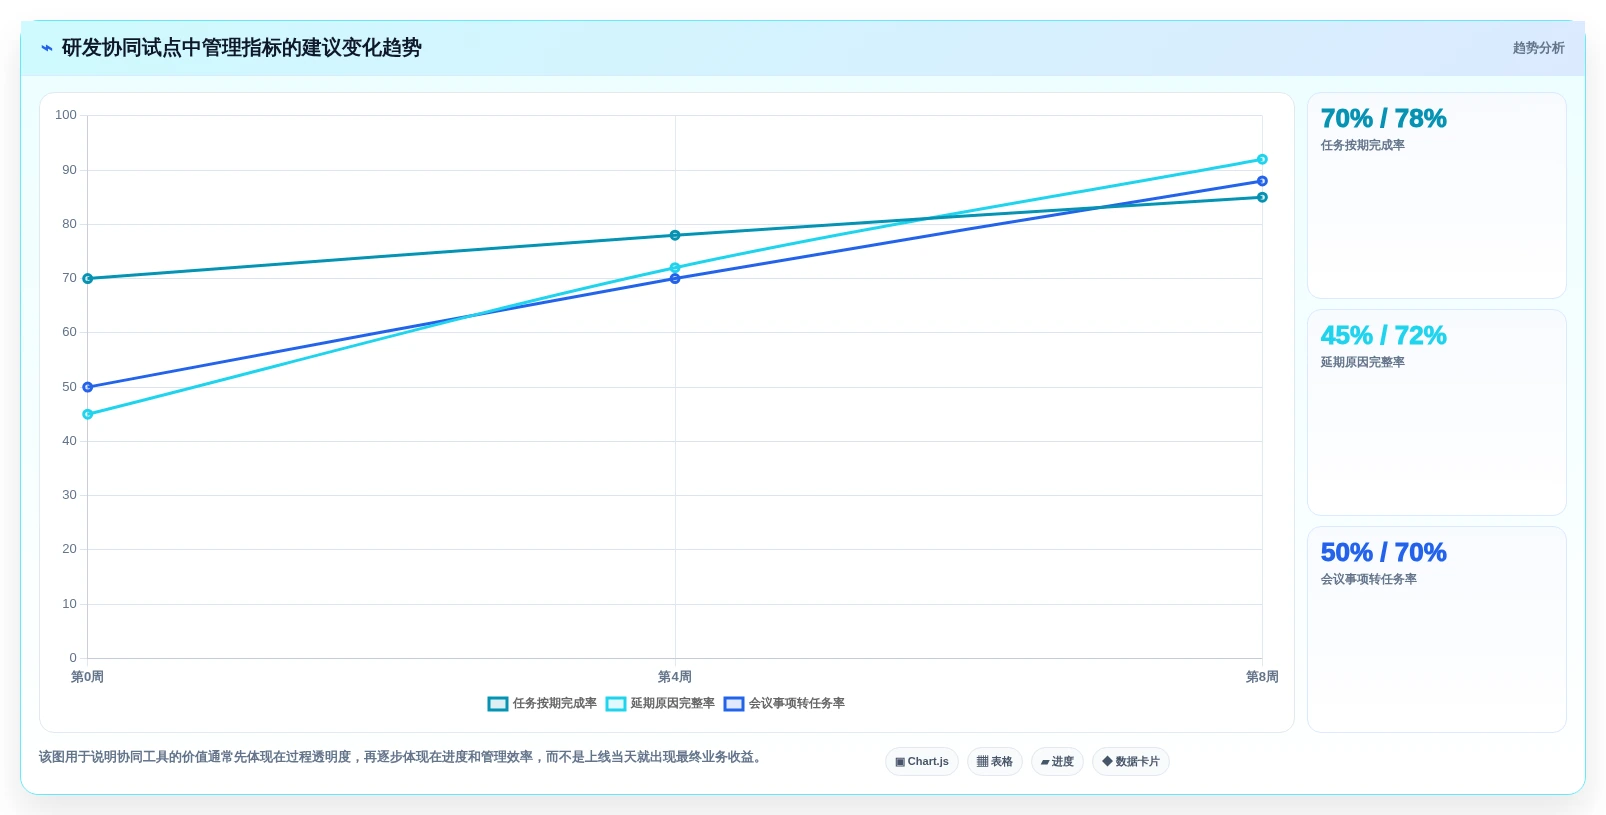
Task: Click the 任务按期完成率 card caption
Action: 1362,146
